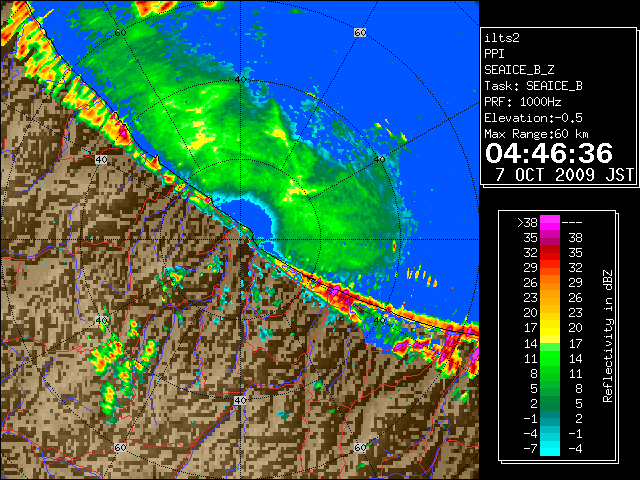Select the yellow legend swatch beside 17
Image resolution: width=640 pixels, height=480 pixels.
click(x=550, y=328)
